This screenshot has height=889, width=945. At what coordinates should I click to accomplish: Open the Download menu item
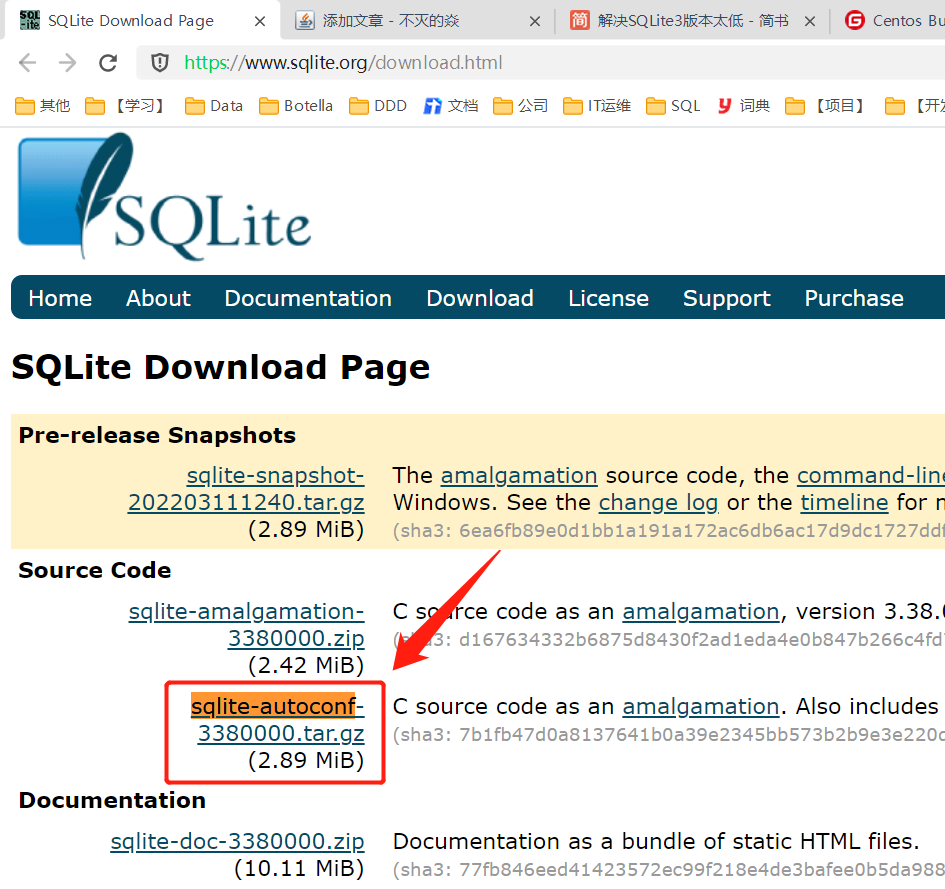480,298
